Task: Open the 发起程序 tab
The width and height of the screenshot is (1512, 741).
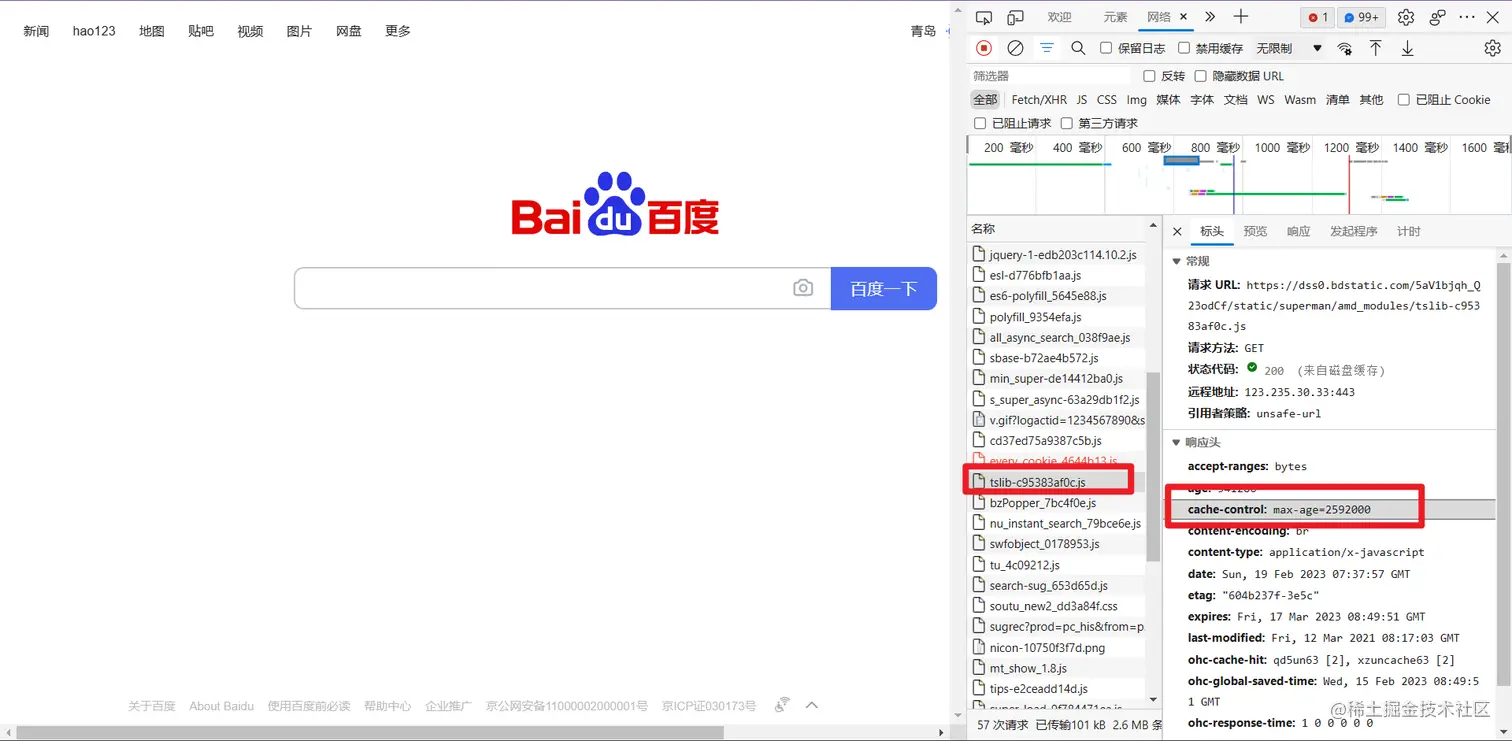Action: 1353,232
